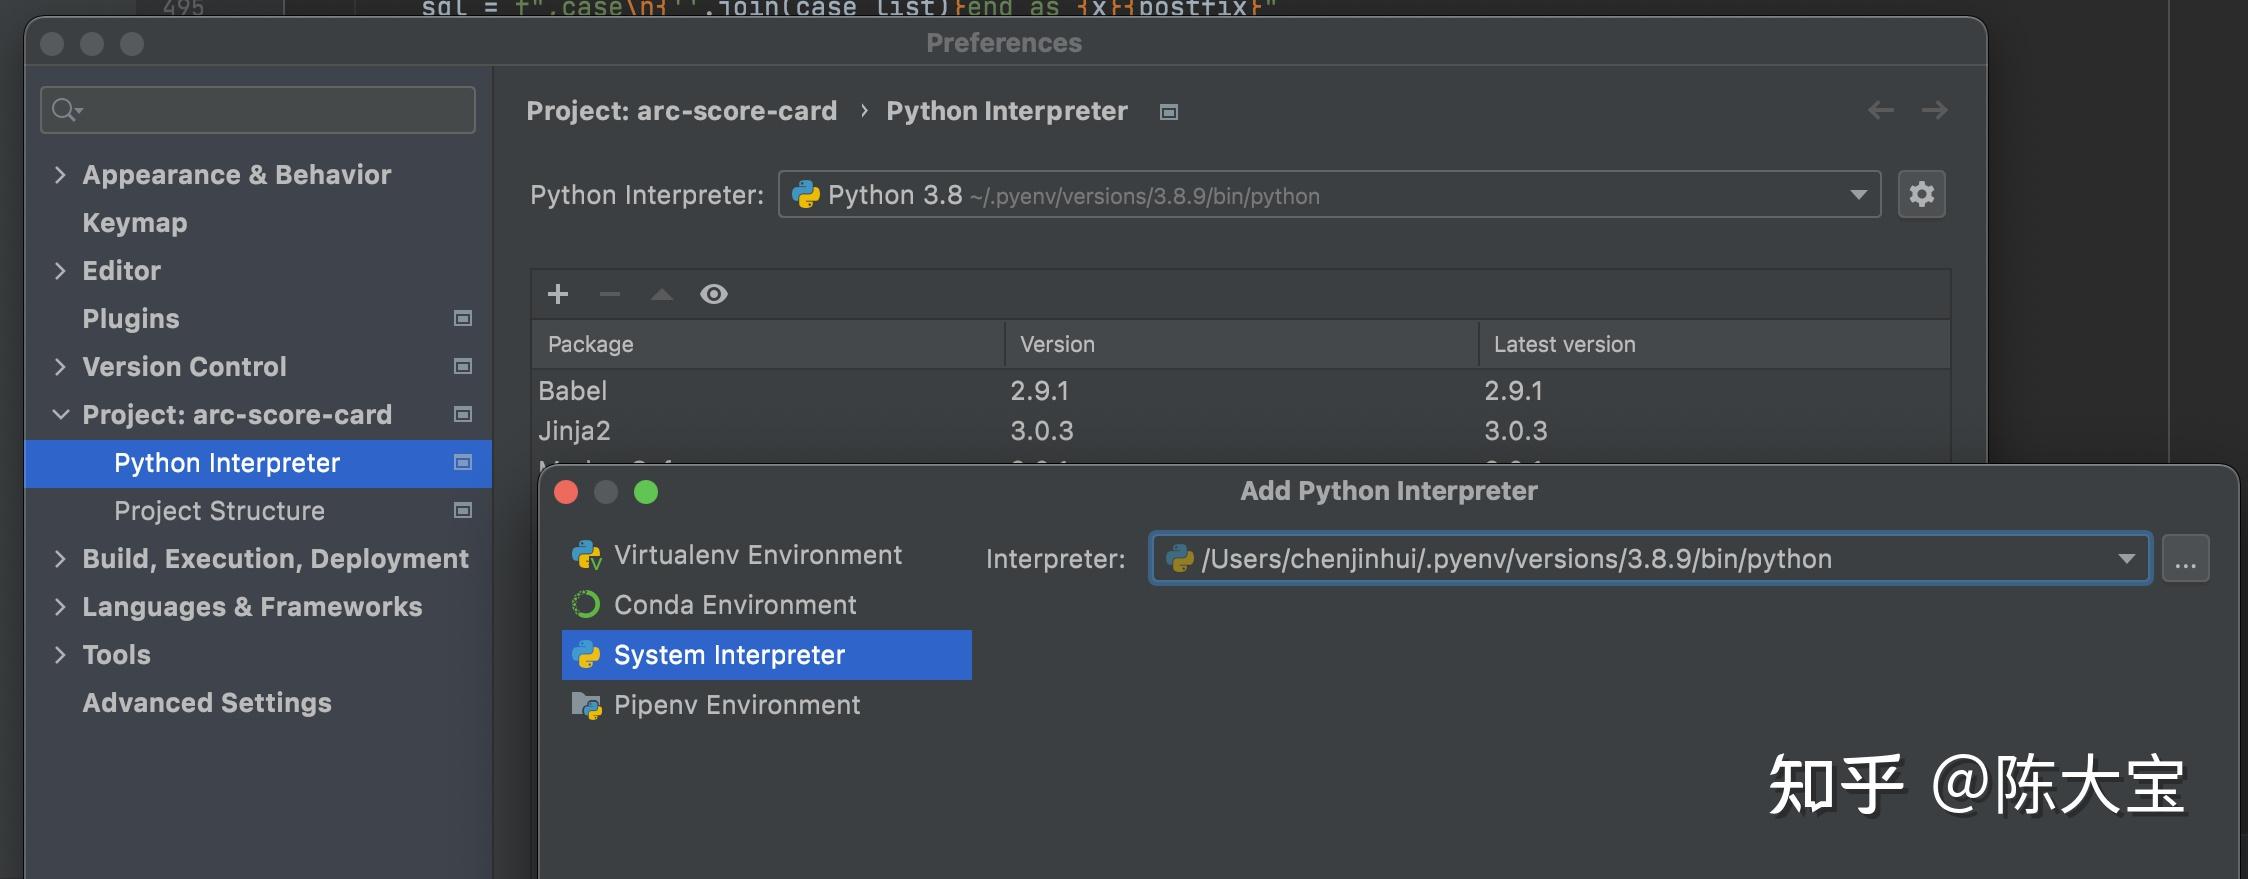Select Conda Environment option
This screenshot has width=2248, height=879.
click(x=734, y=605)
